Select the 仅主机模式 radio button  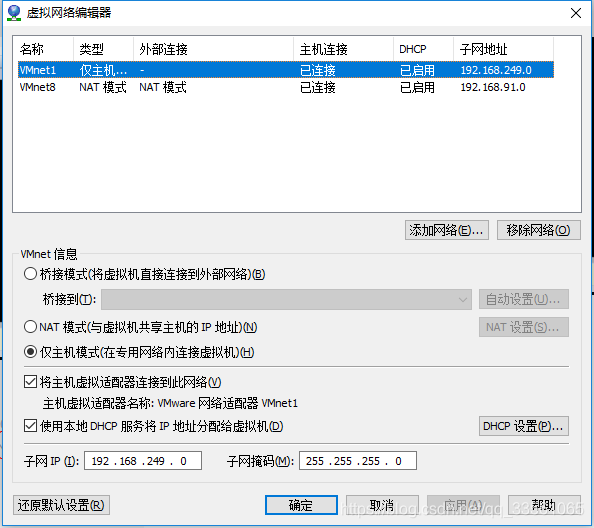30,352
